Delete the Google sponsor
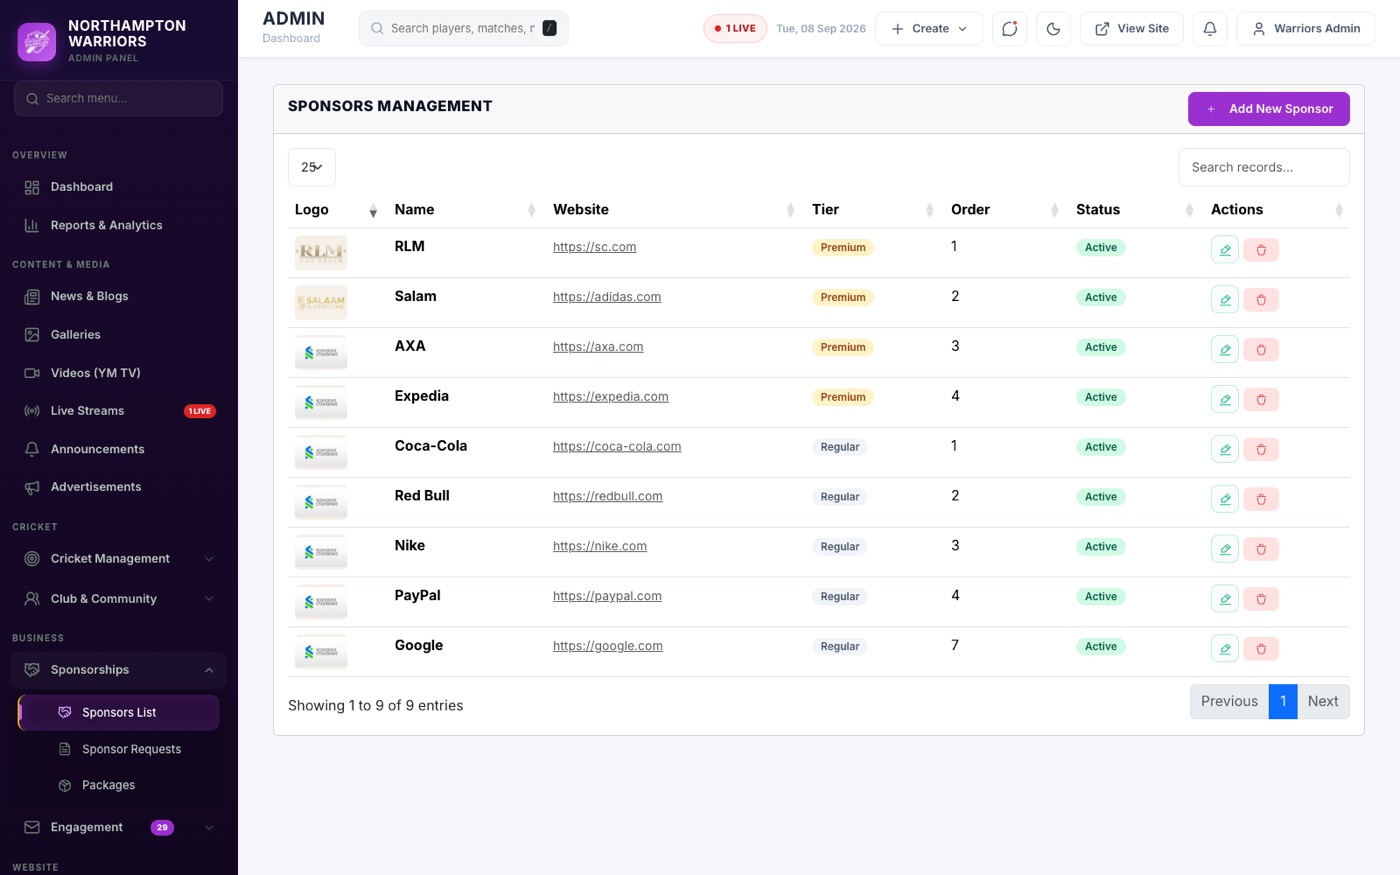Screen dimensions: 1400x875 tap(1261, 650)
